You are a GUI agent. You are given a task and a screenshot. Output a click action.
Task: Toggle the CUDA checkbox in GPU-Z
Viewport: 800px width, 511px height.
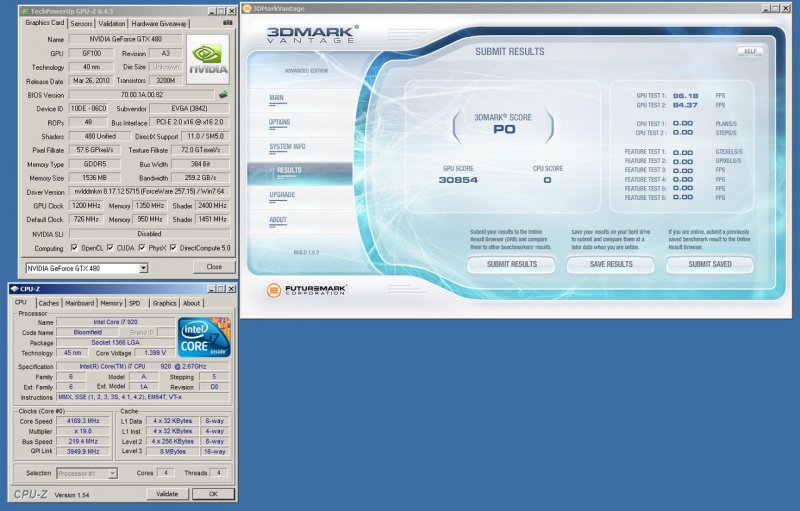pyautogui.click(x=110, y=248)
